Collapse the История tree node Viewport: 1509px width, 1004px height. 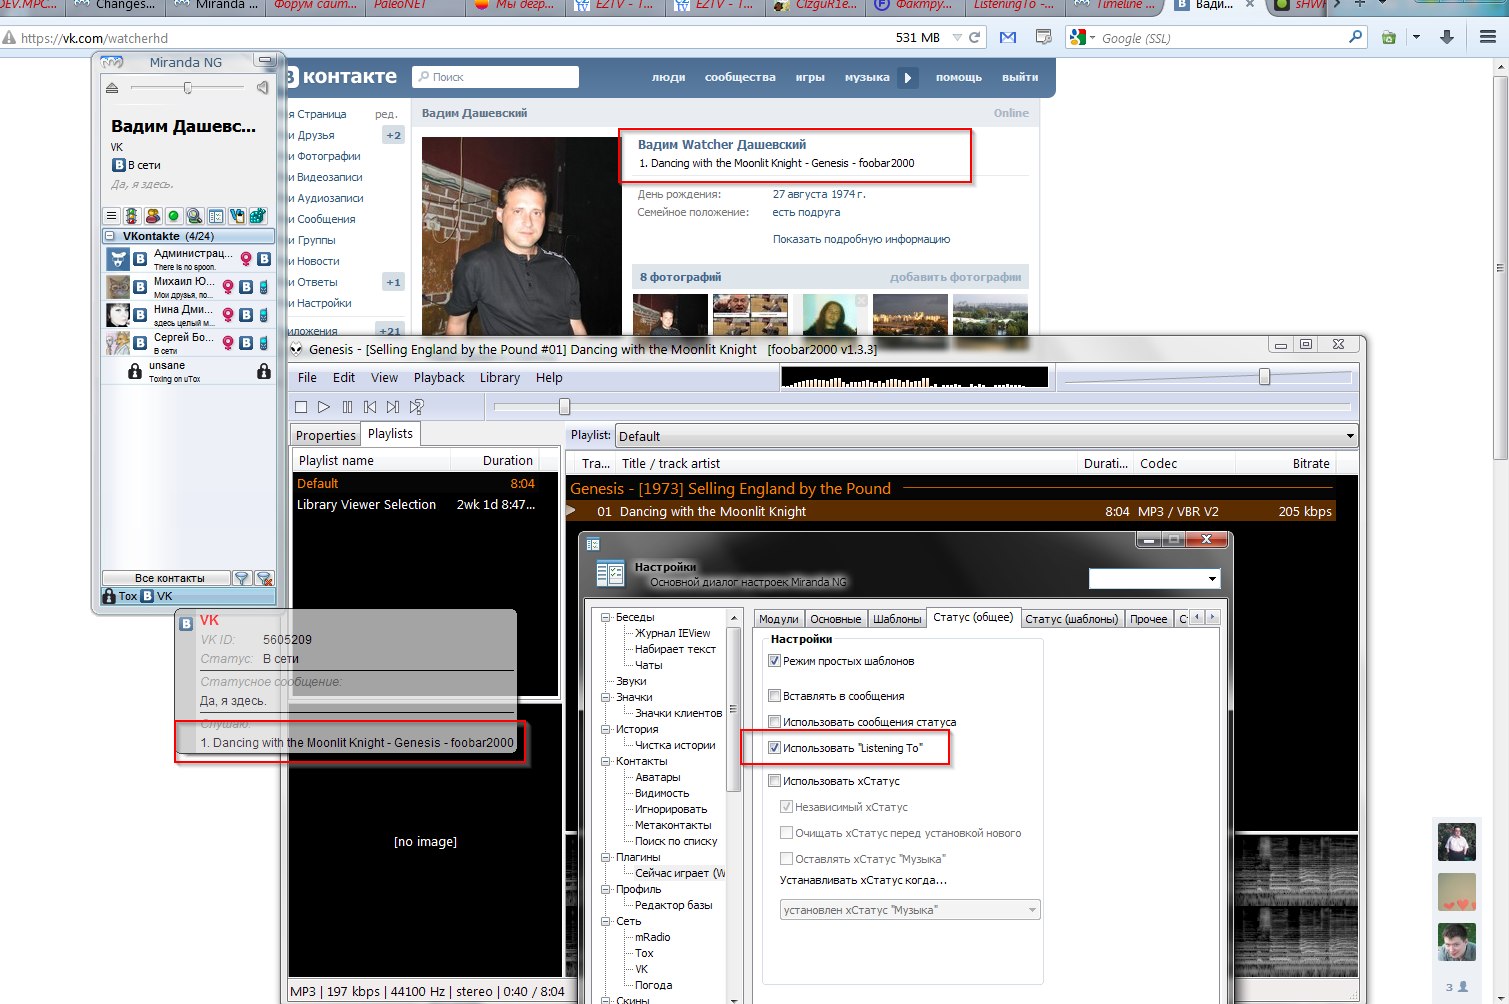coord(606,729)
